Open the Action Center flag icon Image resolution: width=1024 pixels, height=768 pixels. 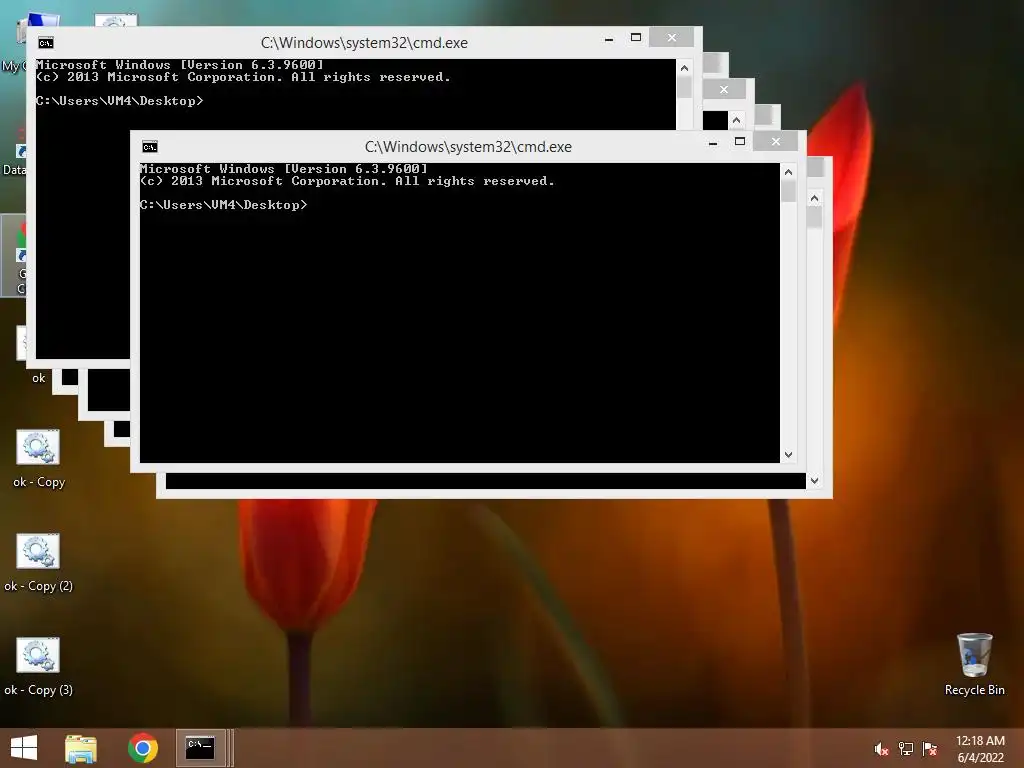click(x=930, y=749)
